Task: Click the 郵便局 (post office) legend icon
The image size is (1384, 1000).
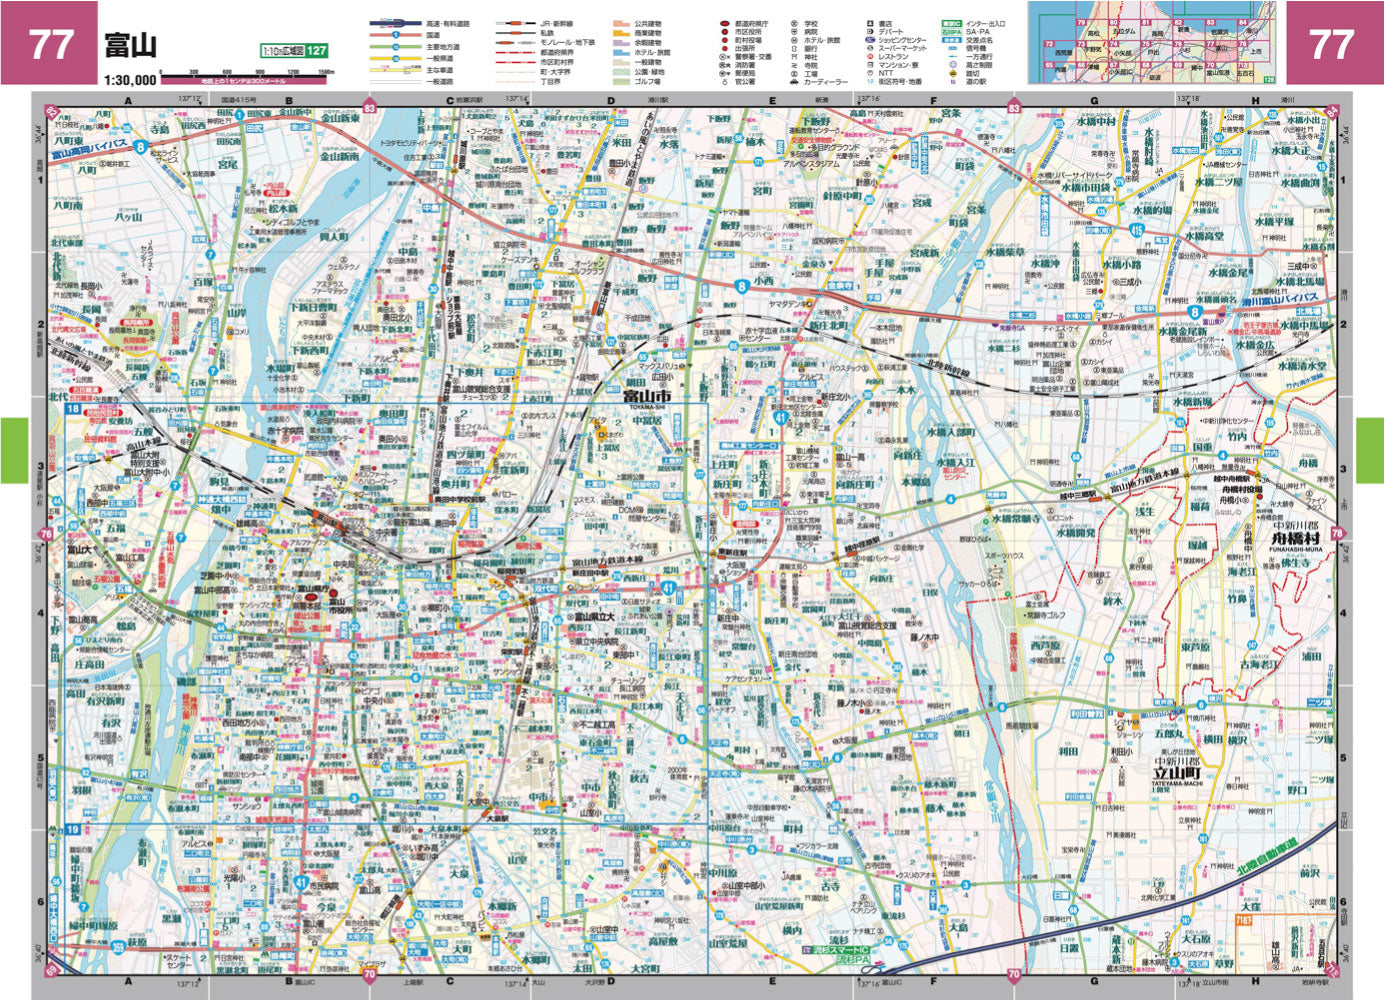Action: [724, 73]
